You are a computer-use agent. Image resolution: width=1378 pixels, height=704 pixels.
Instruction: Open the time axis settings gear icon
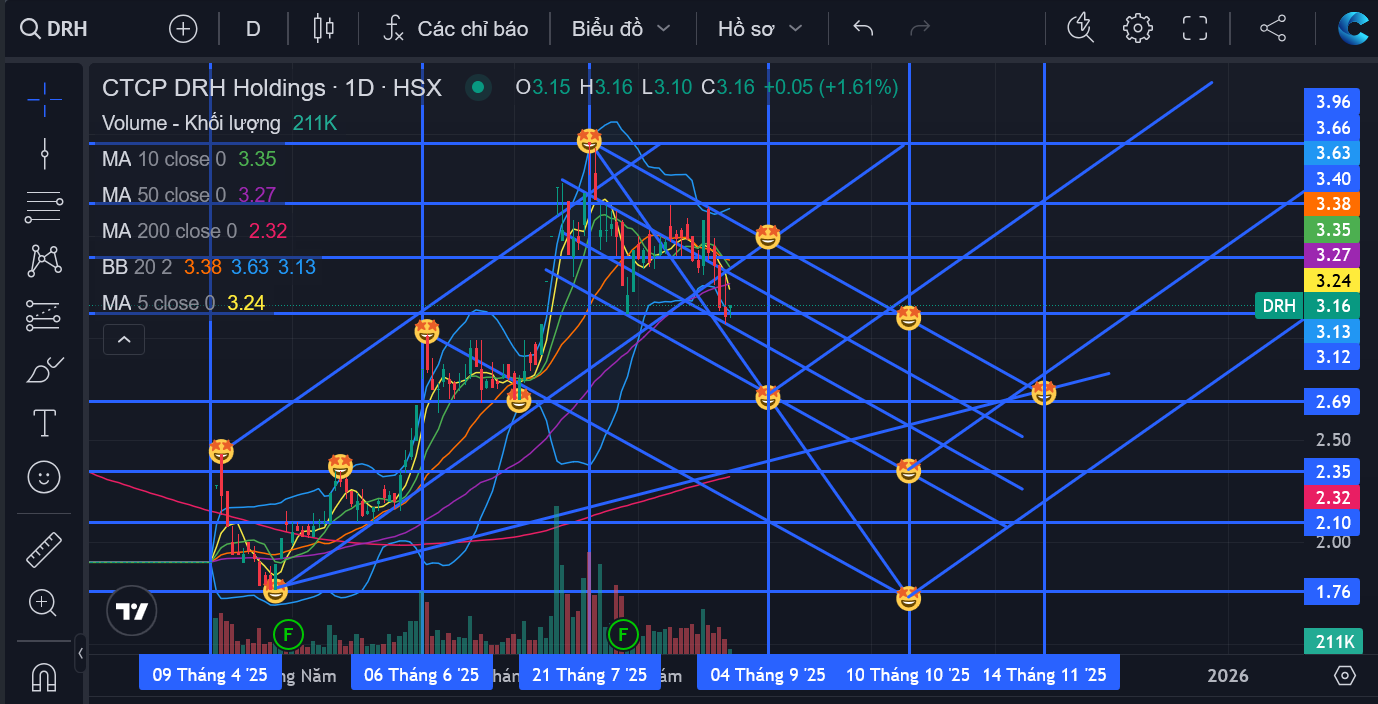click(x=1345, y=675)
